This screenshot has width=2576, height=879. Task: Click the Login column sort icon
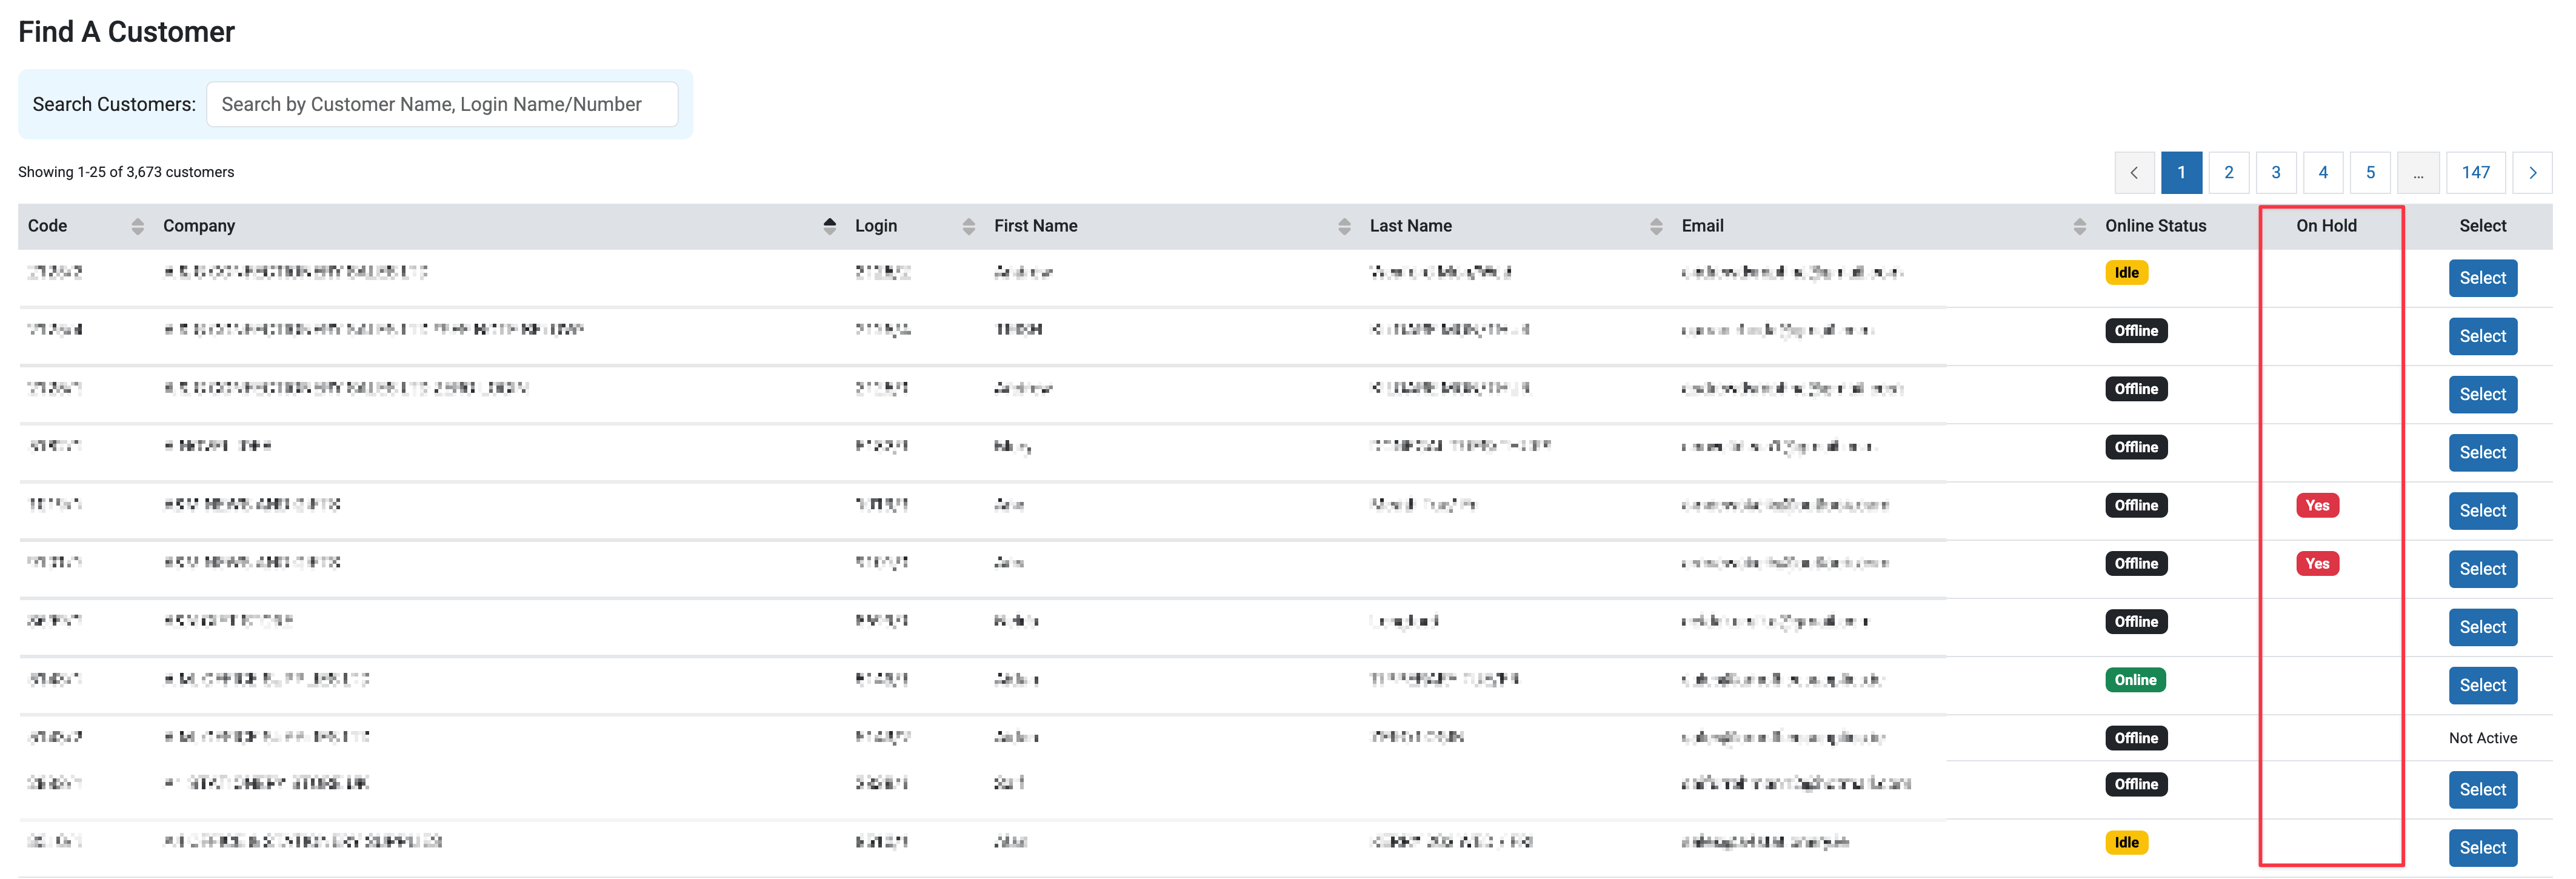pos(968,227)
